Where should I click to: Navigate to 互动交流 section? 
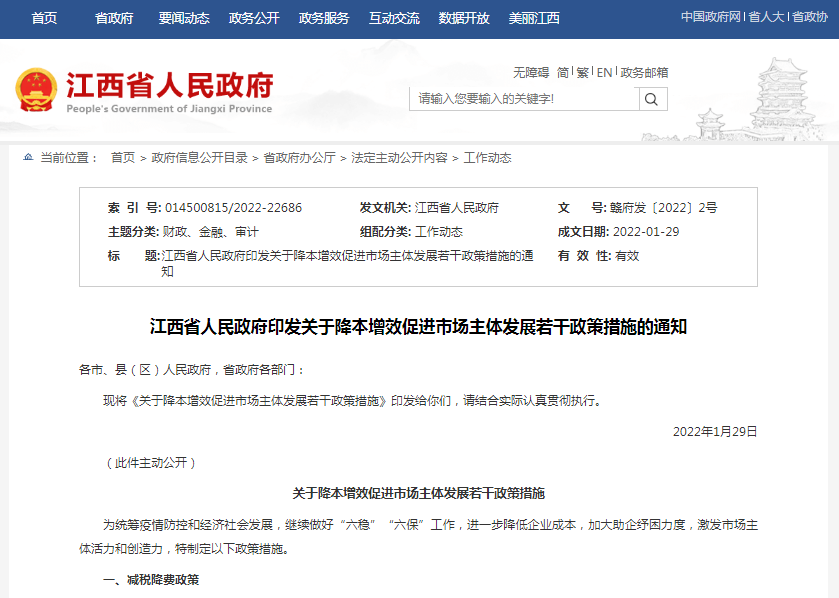pyautogui.click(x=394, y=18)
